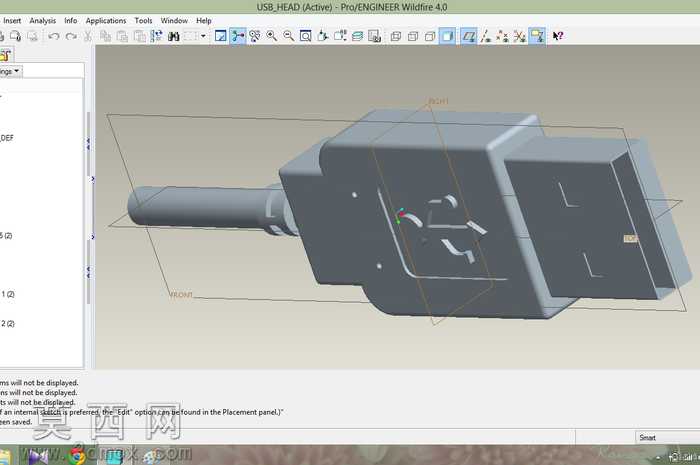Click the Chrome icon in taskbar

[x=77, y=456]
